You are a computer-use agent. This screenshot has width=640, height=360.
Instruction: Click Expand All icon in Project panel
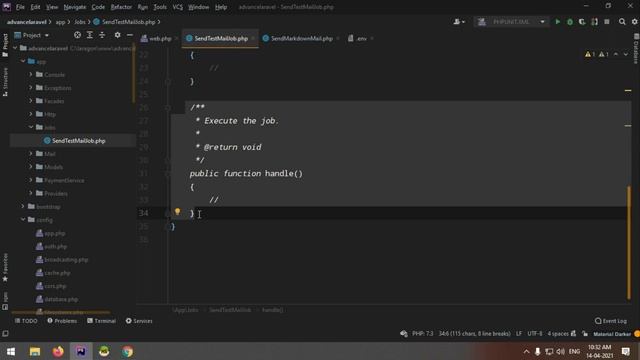(x=89, y=35)
